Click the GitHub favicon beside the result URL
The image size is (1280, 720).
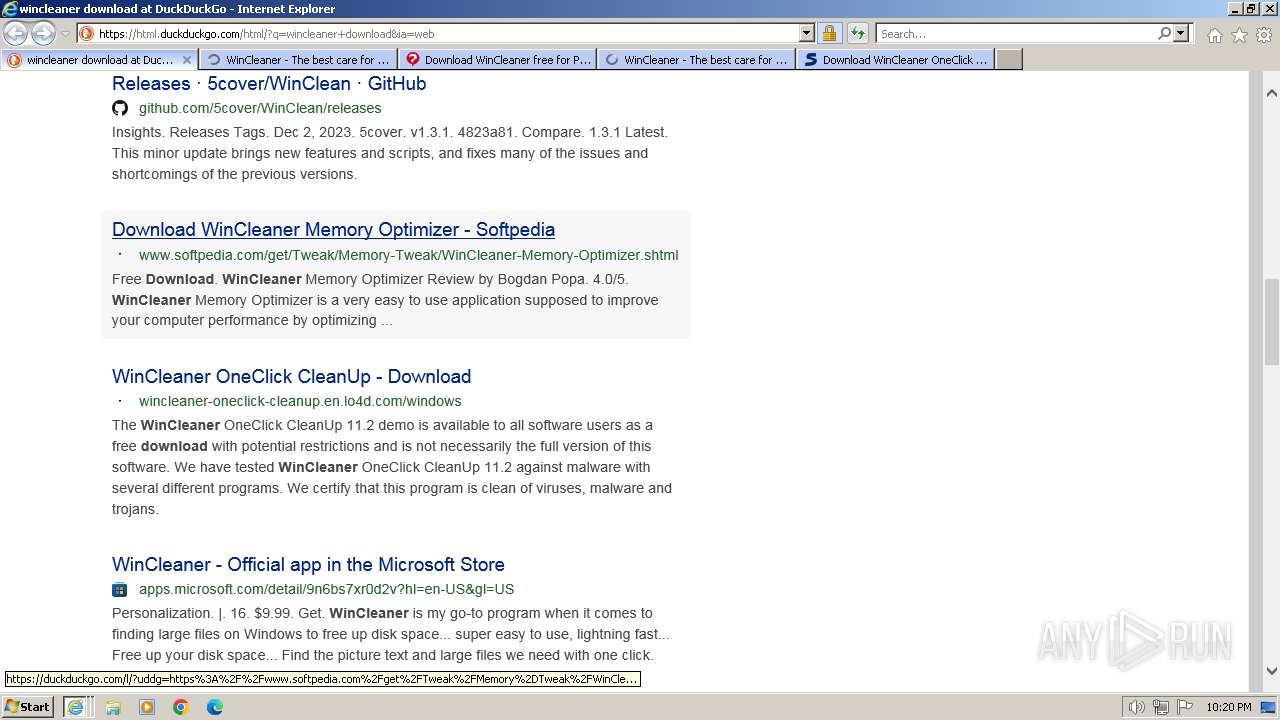coord(120,108)
